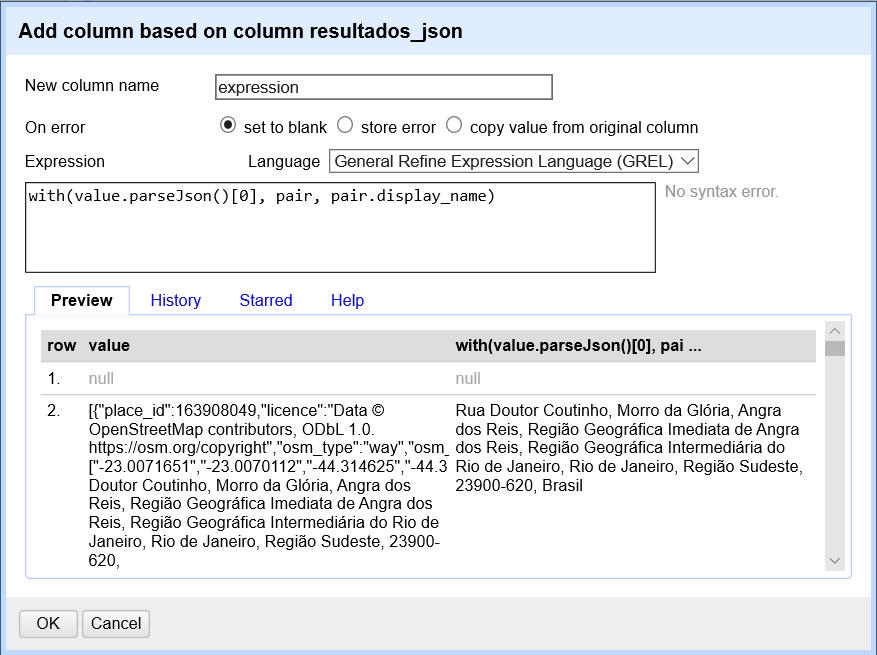The image size is (877, 655).
Task: Click the preview scrollbar down arrow
Action: pos(835,561)
